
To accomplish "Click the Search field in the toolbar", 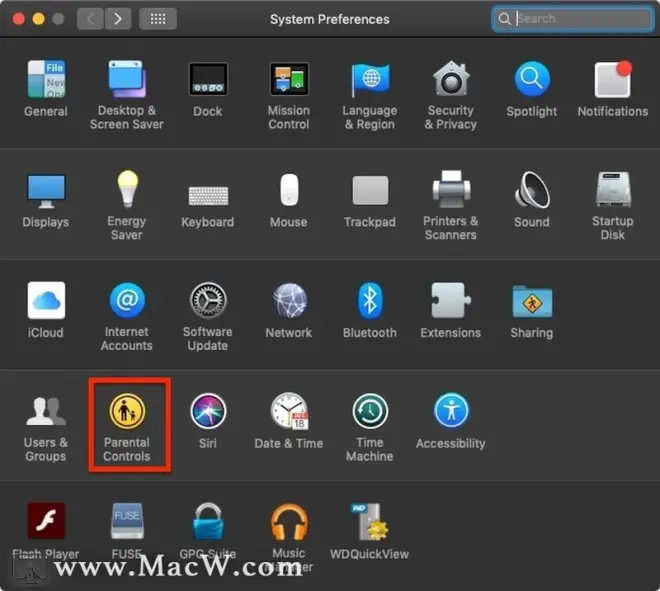I will point(572,19).
